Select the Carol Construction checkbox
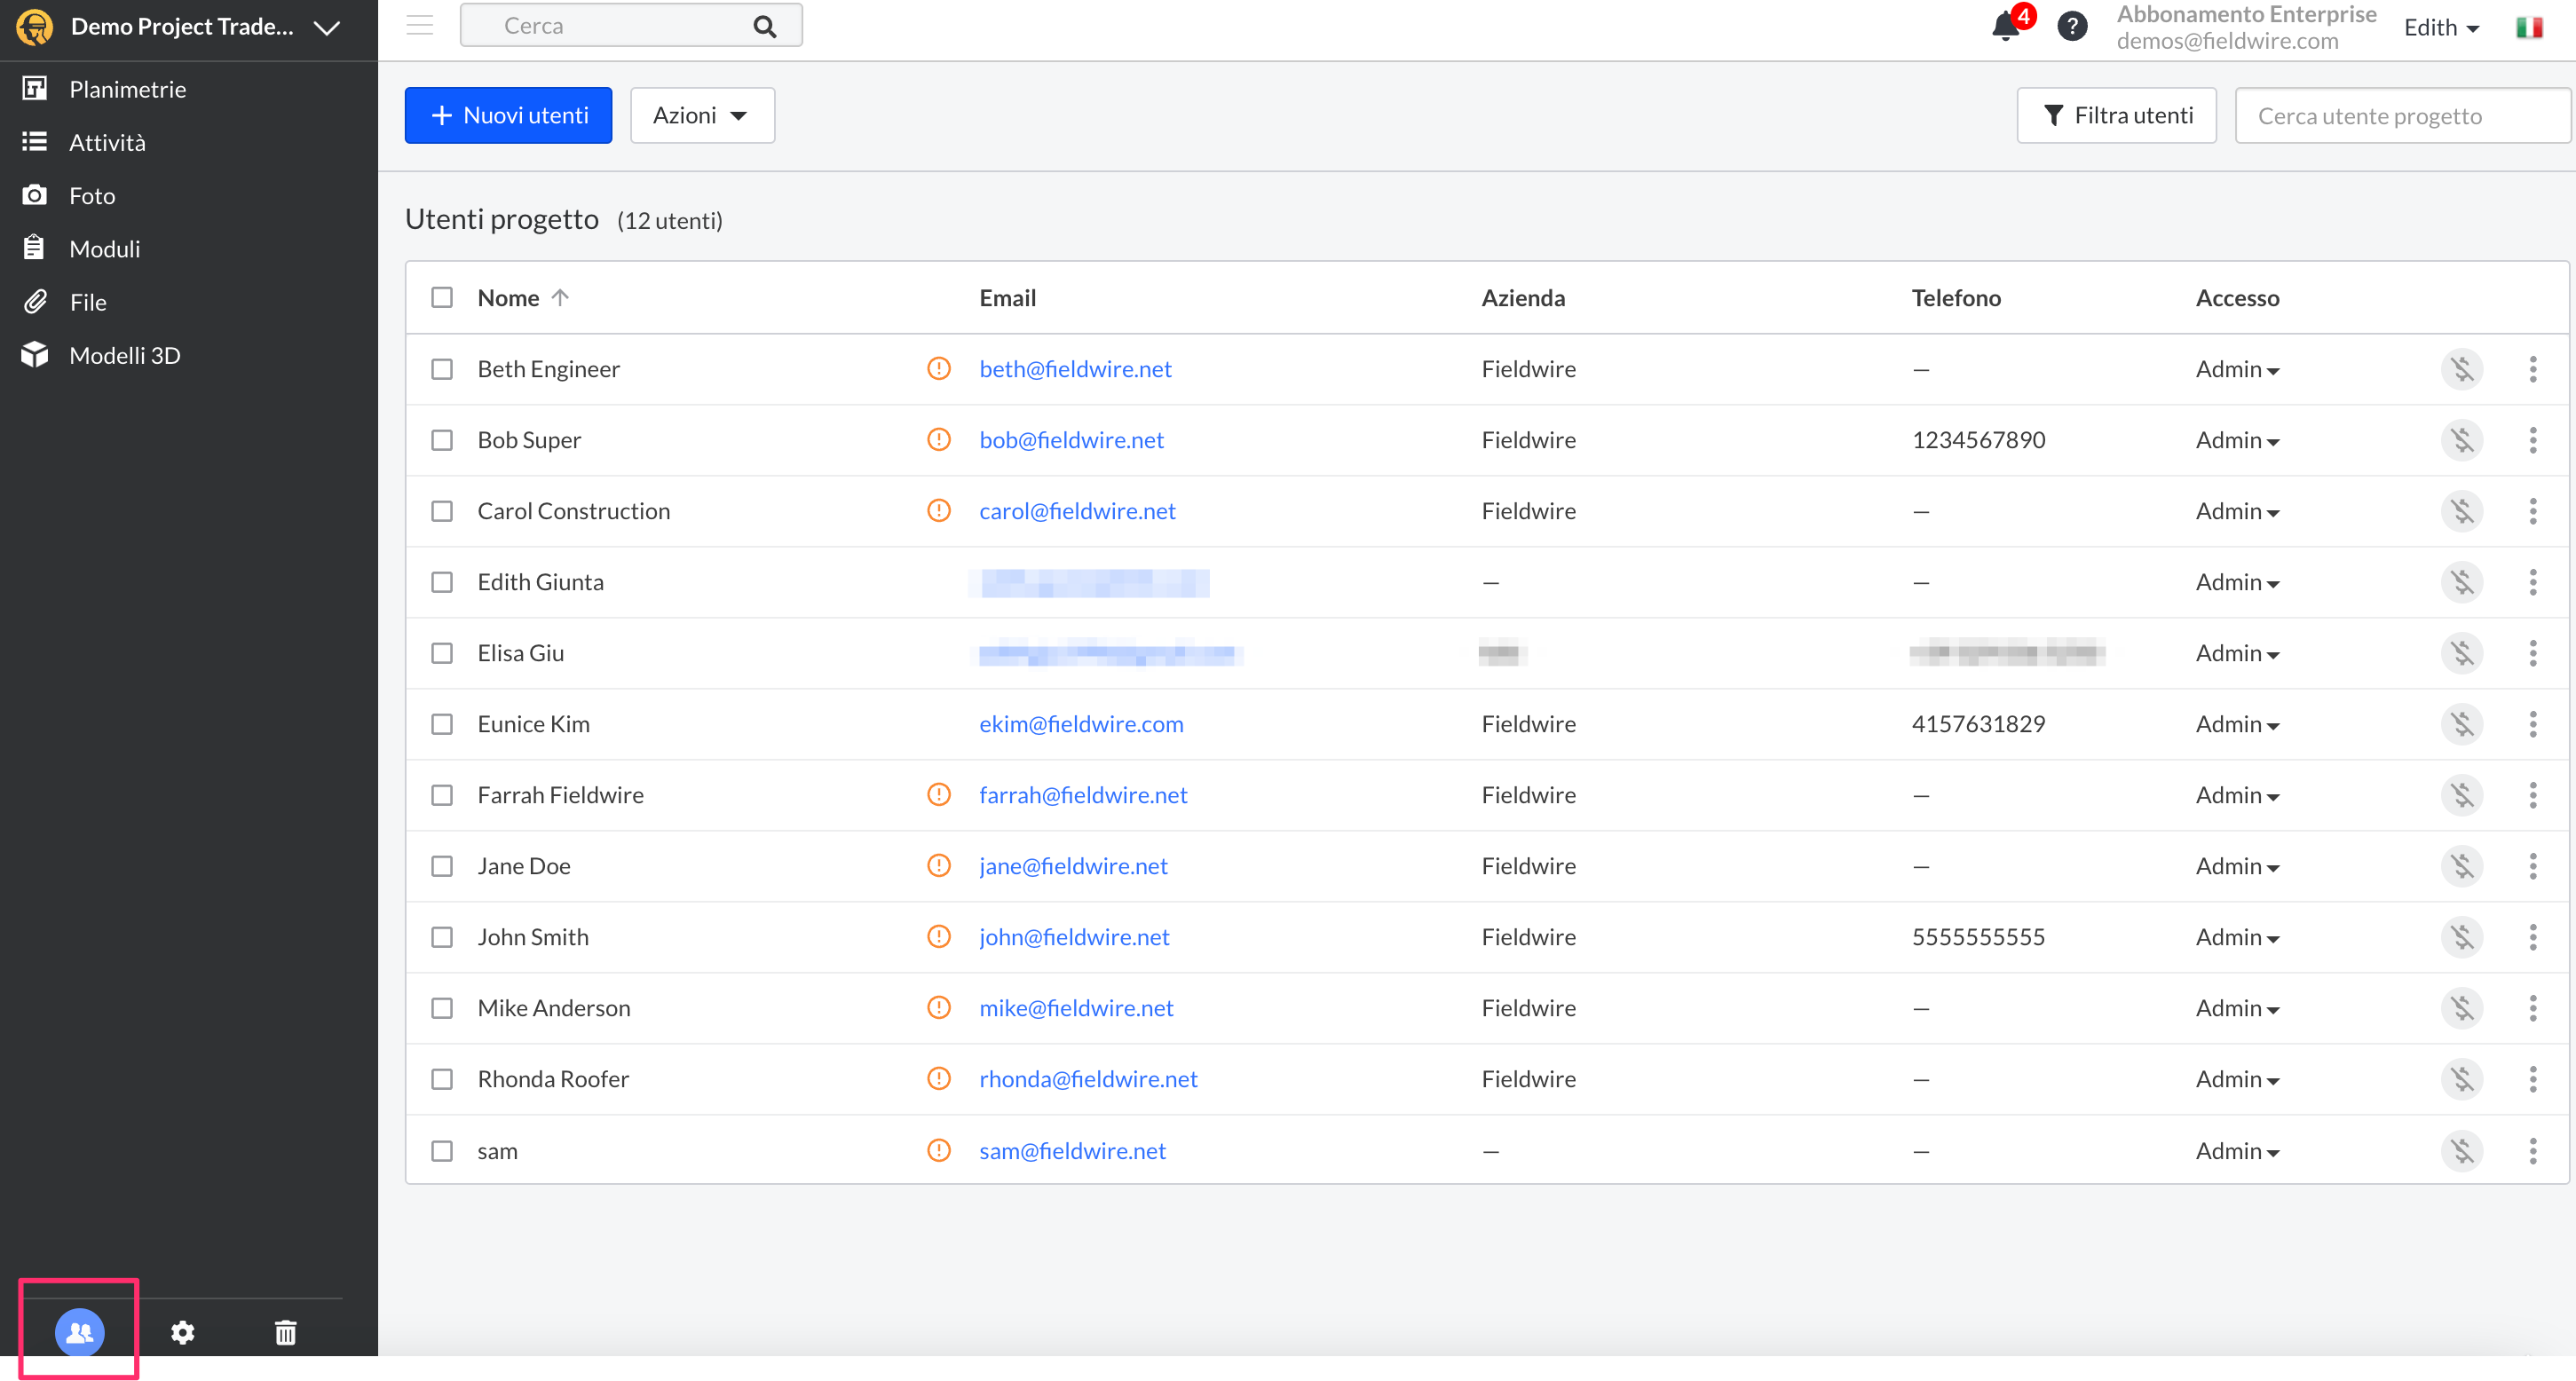Screen dimensions: 2576x1381 (442, 511)
